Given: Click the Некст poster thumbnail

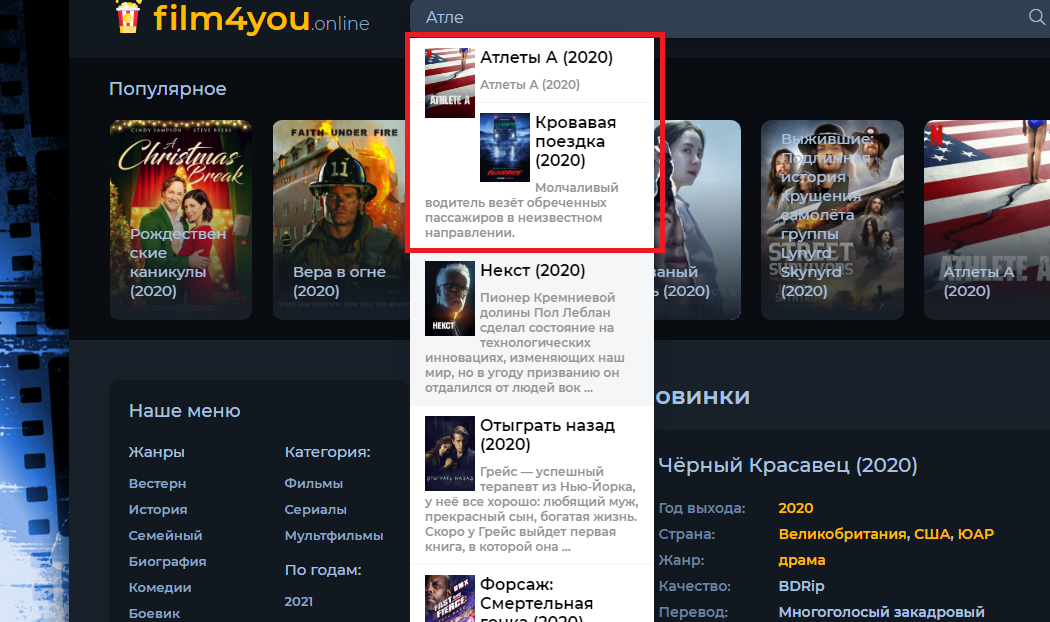Looking at the screenshot, I should 450,299.
